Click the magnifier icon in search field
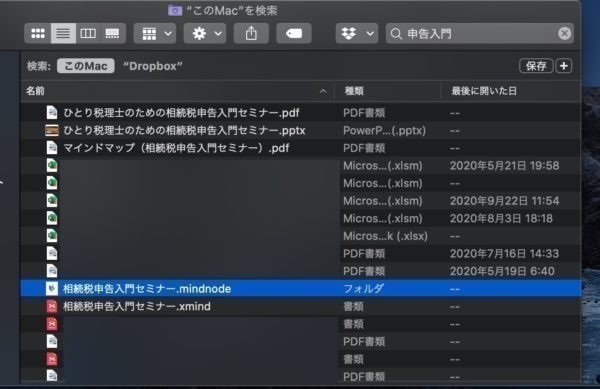The image size is (600, 389). pyautogui.click(x=396, y=34)
